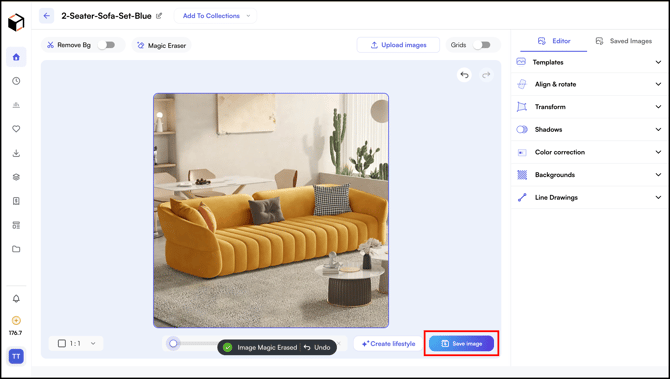Click the Align & rotate icon
670x379 pixels.
pos(522,84)
